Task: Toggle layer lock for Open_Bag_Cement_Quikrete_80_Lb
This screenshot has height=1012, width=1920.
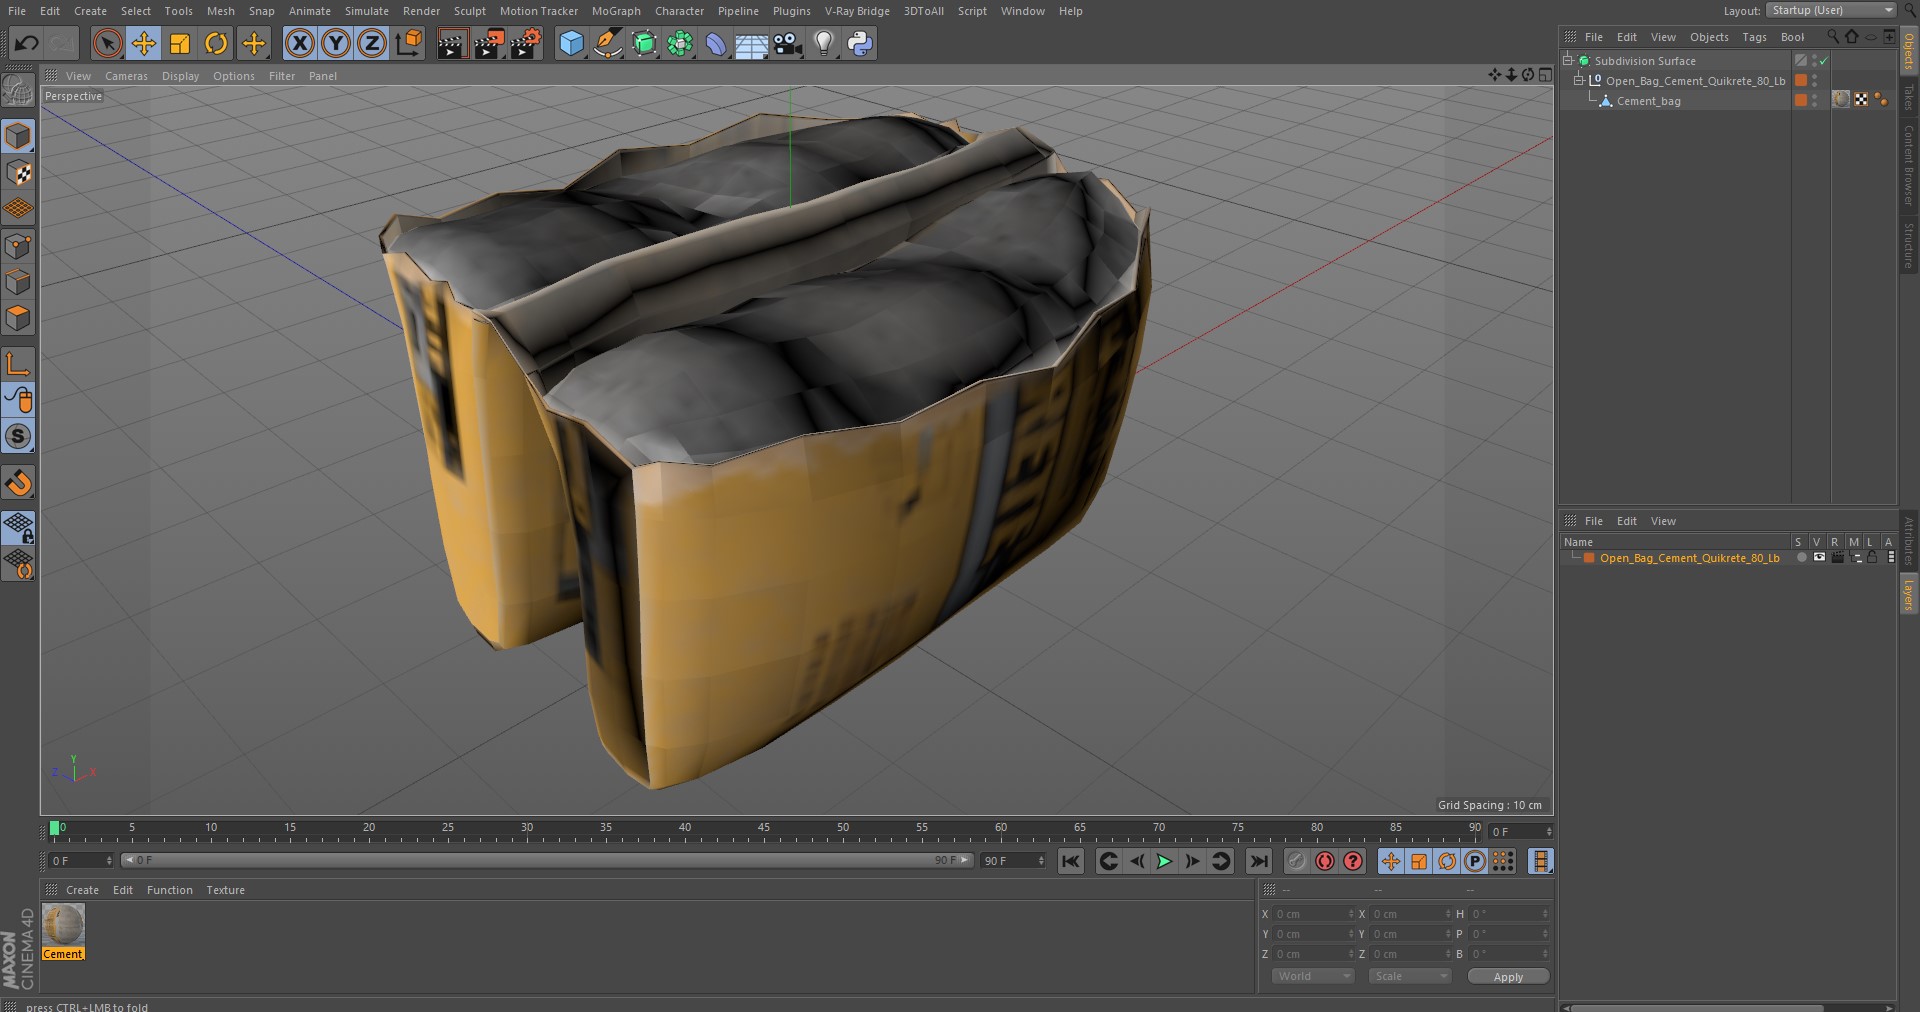Action: click(x=1872, y=557)
